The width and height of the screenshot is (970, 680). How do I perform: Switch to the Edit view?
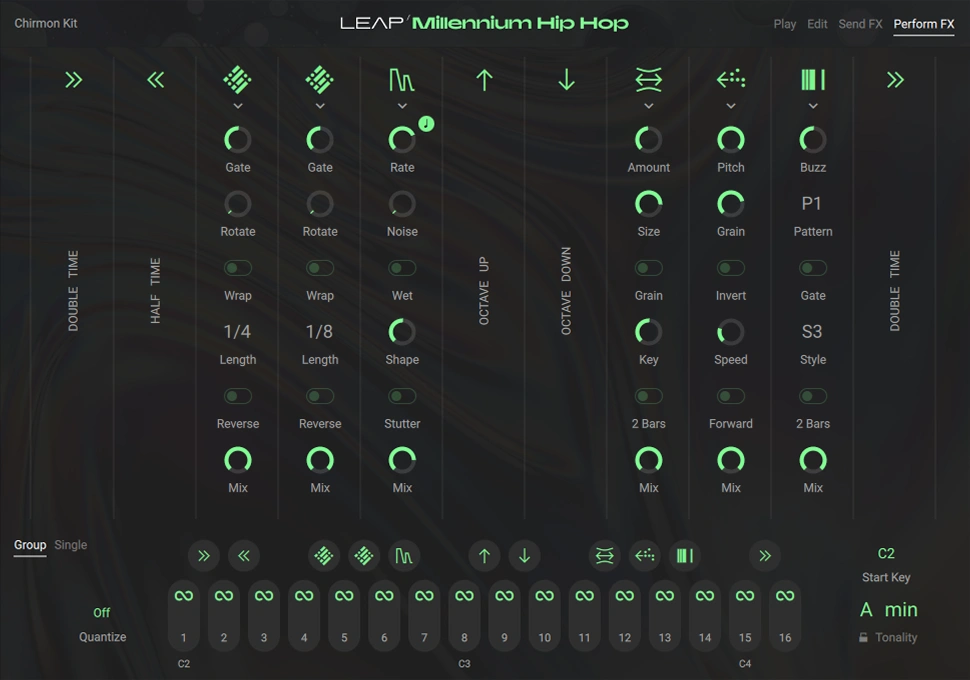(x=817, y=23)
